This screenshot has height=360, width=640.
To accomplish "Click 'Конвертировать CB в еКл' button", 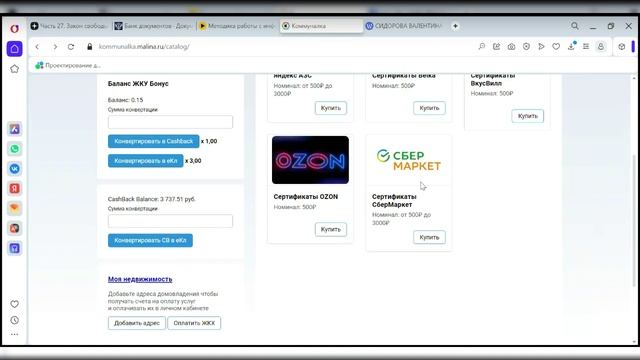I will pyautogui.click(x=150, y=240).
